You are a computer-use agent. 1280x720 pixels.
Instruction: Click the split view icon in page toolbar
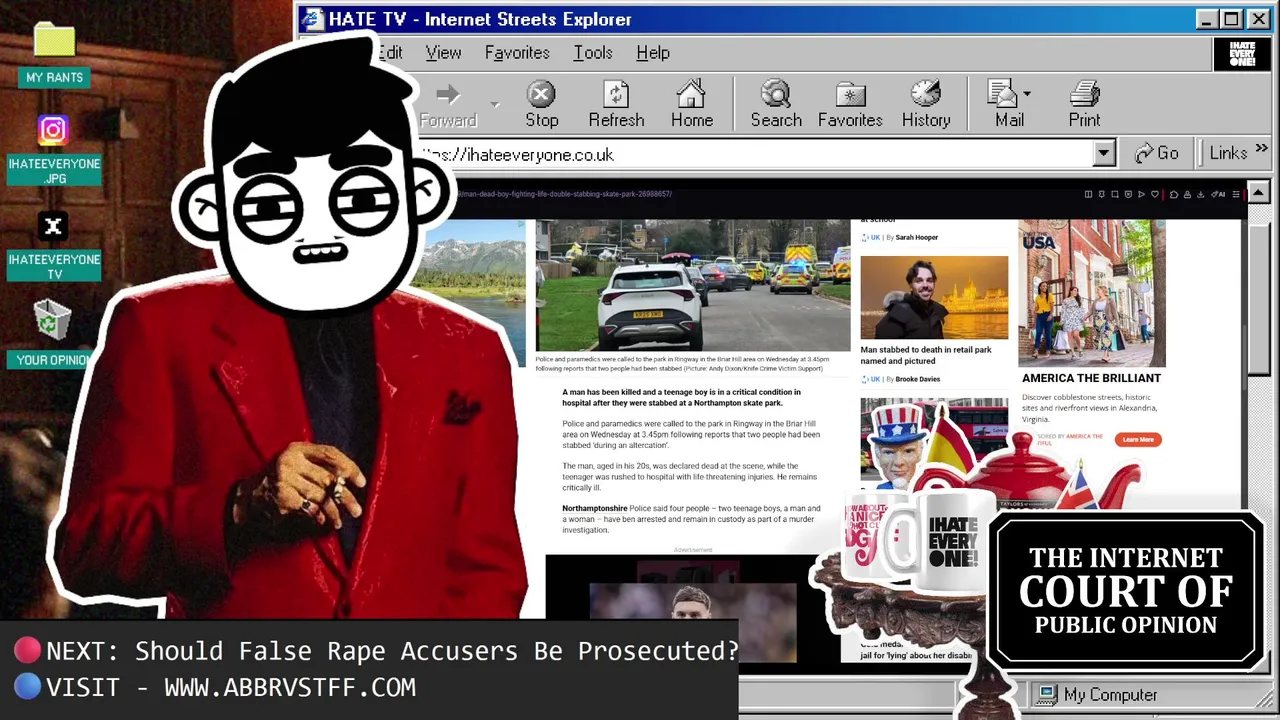1088,194
